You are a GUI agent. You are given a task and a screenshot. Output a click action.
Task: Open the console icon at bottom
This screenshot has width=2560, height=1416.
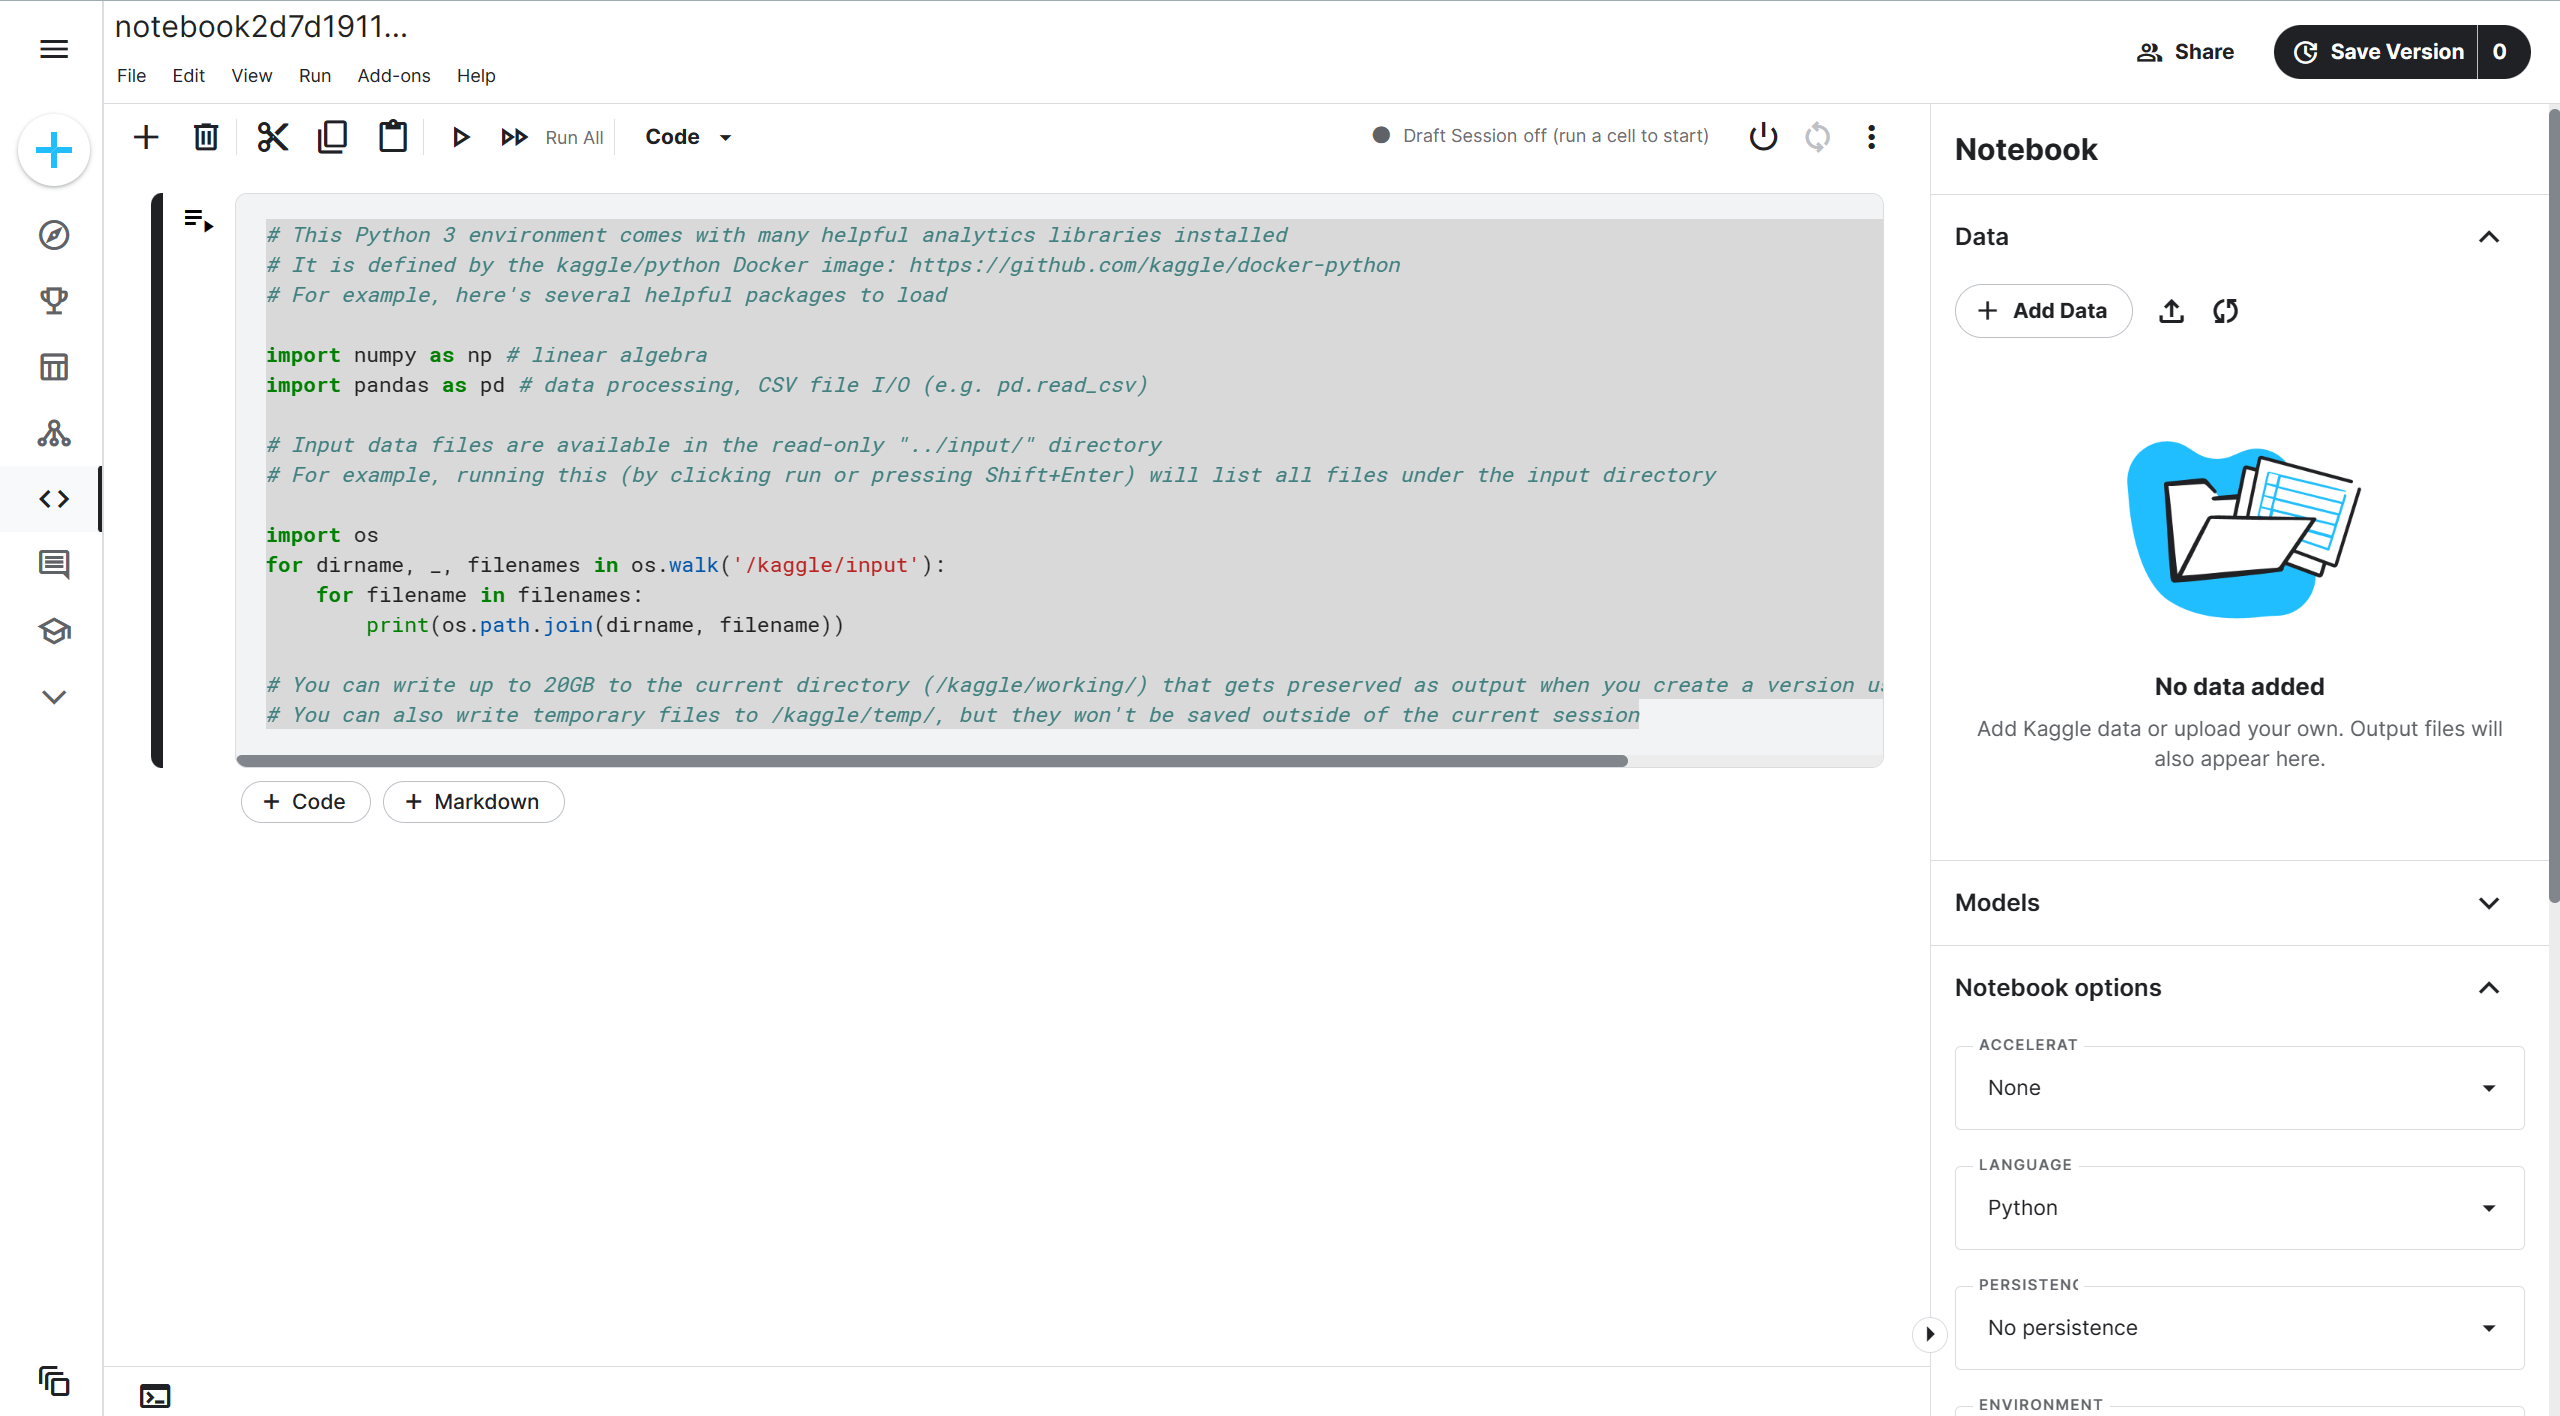pyautogui.click(x=155, y=1396)
